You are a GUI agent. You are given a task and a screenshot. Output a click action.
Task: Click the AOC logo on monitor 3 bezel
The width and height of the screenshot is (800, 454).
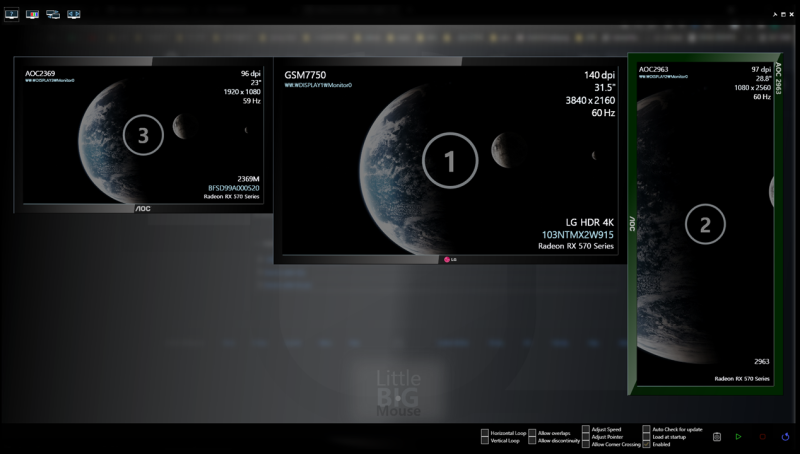[143, 209]
